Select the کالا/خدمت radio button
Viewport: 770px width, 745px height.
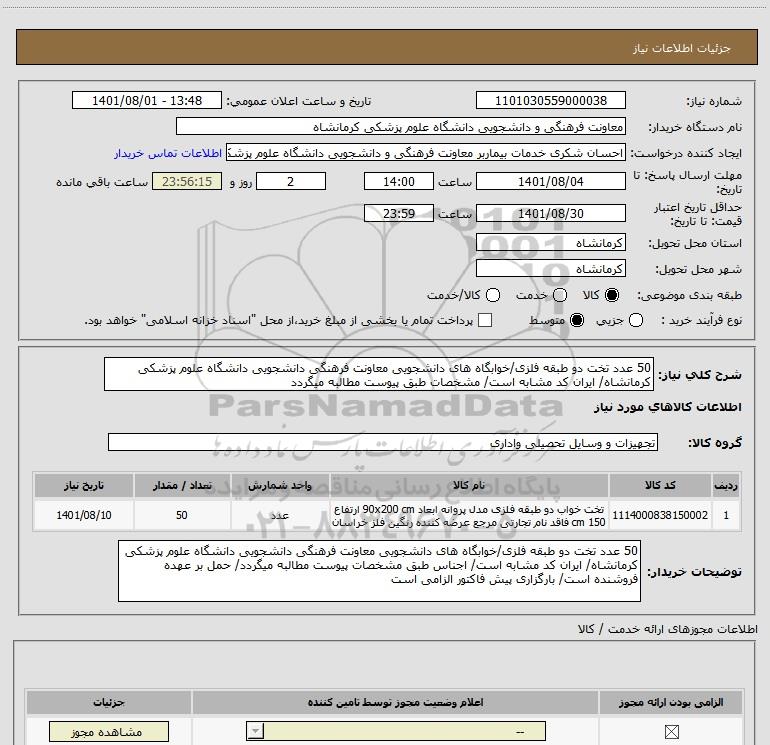coord(493,295)
